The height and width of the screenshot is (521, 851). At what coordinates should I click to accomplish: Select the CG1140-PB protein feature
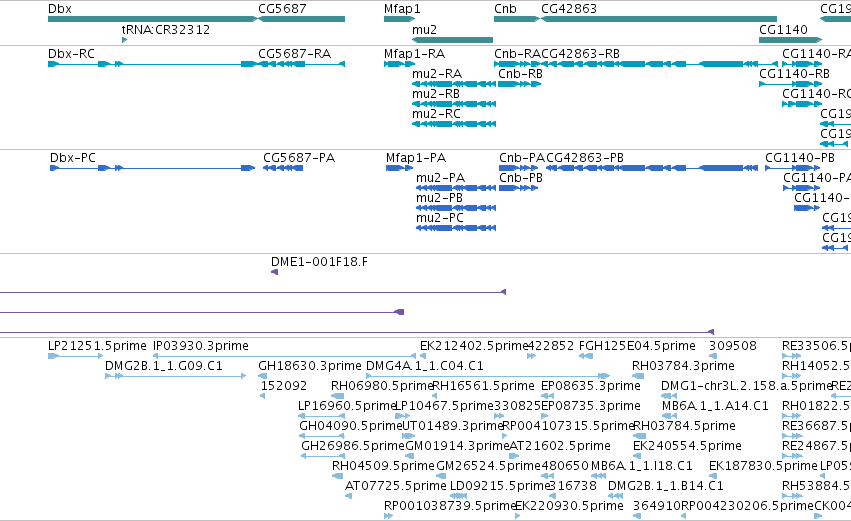pyautogui.click(x=792, y=168)
